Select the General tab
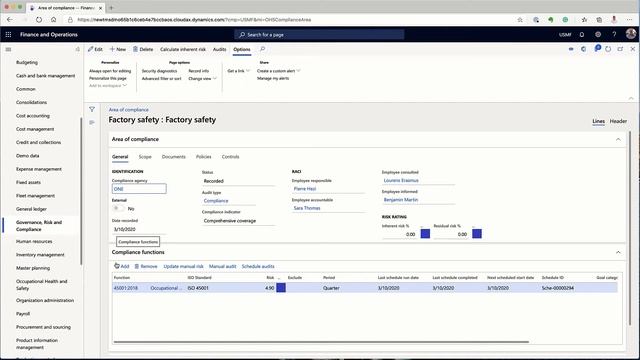The width and height of the screenshot is (640, 360). (120, 157)
